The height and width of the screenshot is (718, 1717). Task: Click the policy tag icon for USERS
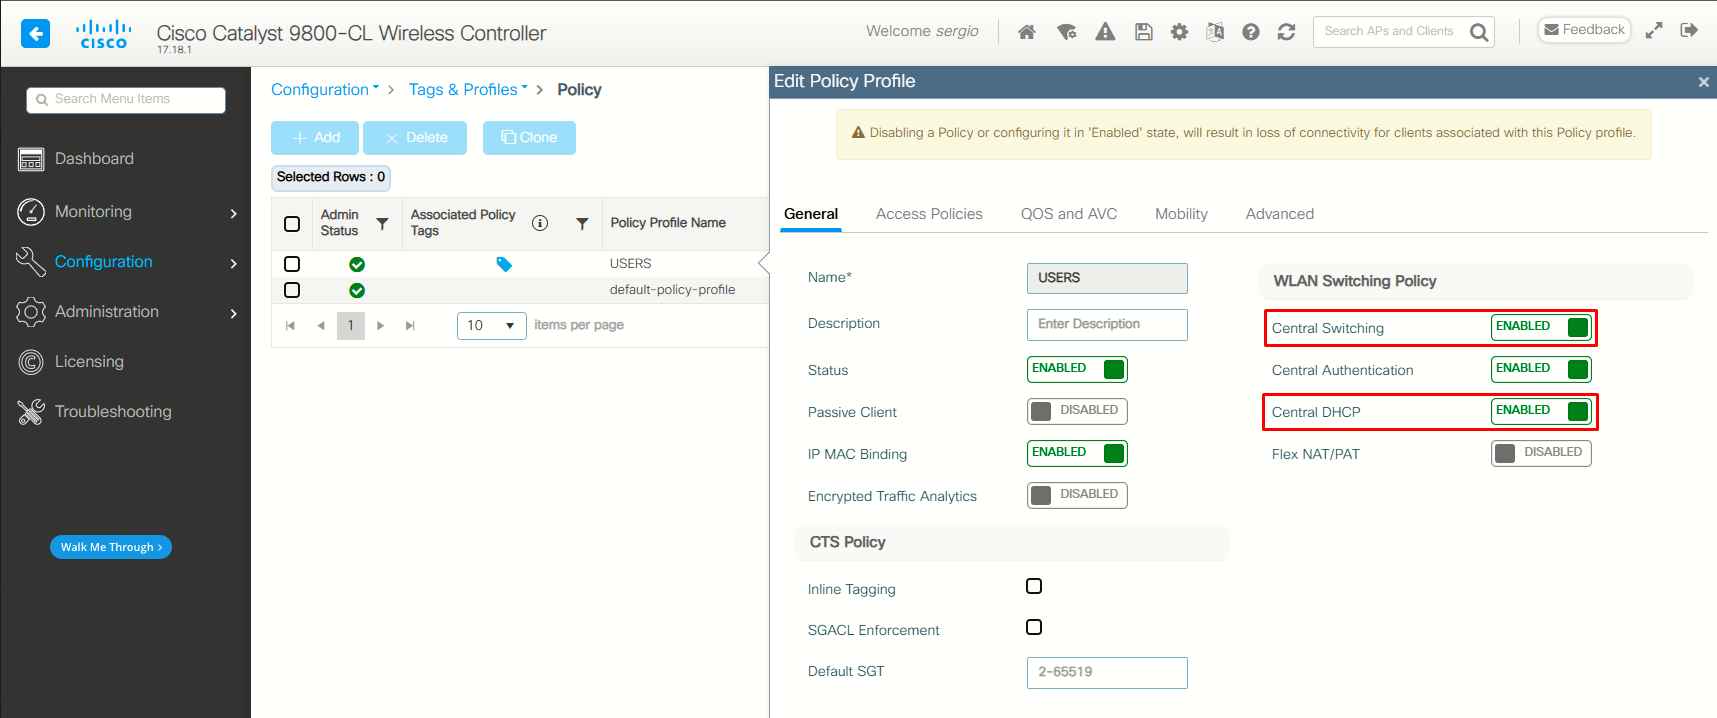(x=504, y=264)
